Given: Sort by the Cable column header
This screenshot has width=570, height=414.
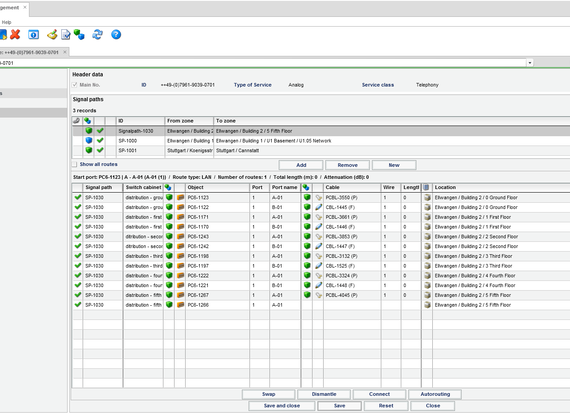Looking at the screenshot, I should (352, 187).
